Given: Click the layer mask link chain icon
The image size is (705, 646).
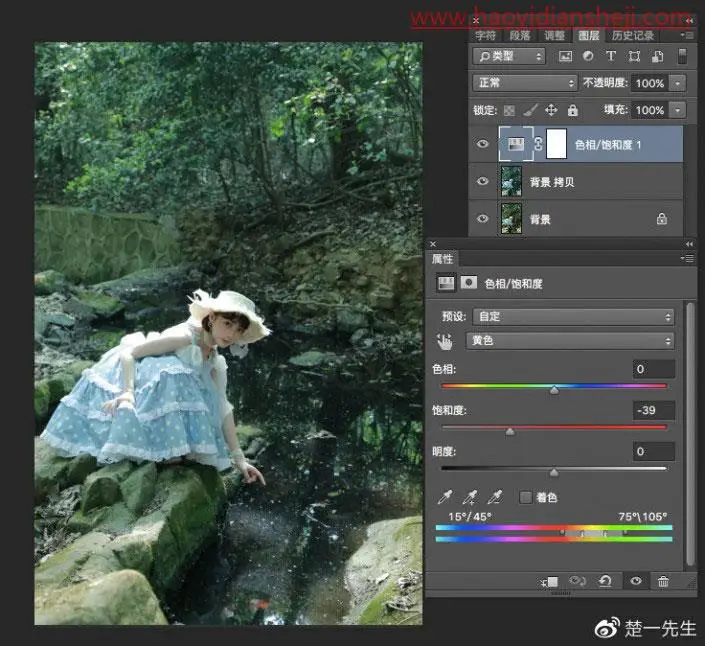Looking at the screenshot, I should [x=538, y=144].
